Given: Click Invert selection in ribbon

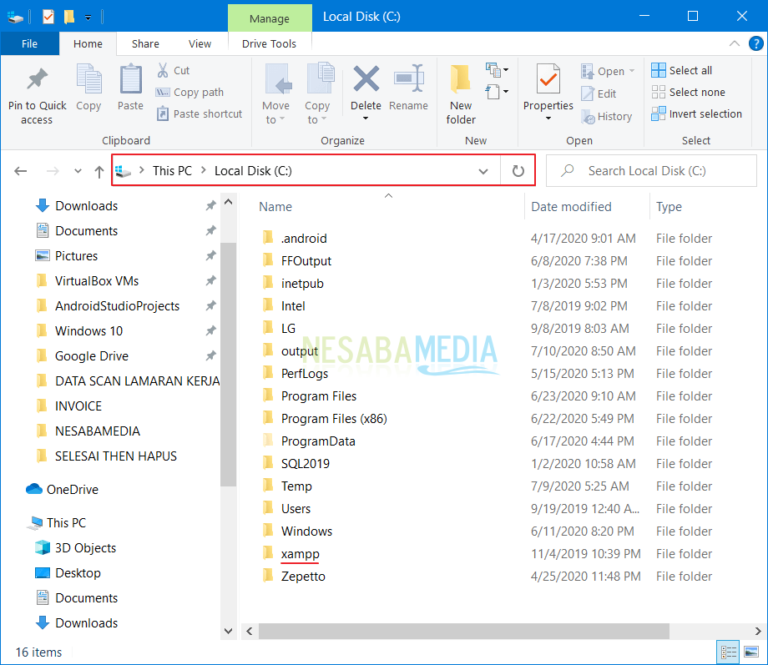Looking at the screenshot, I should coord(696,114).
